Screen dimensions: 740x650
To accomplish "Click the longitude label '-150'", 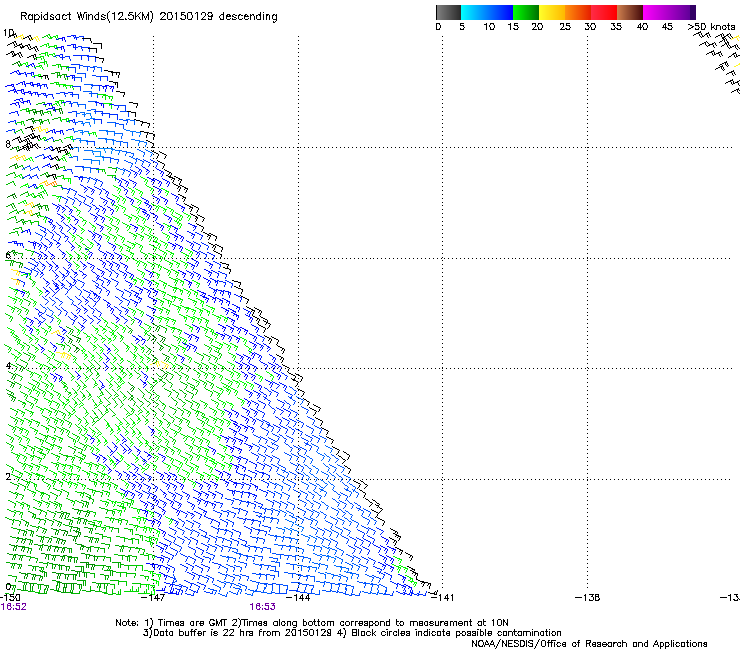I will (x=10, y=598).
